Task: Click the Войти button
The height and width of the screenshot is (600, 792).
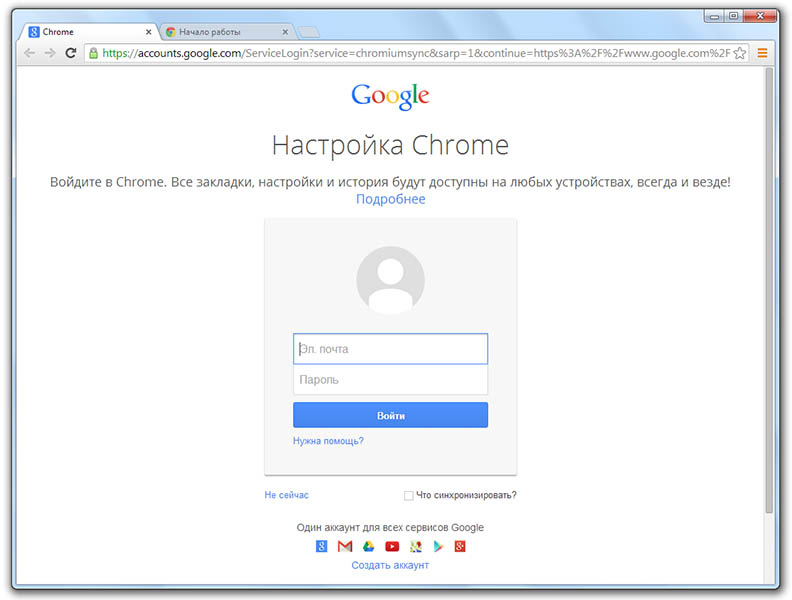Action: pos(390,415)
